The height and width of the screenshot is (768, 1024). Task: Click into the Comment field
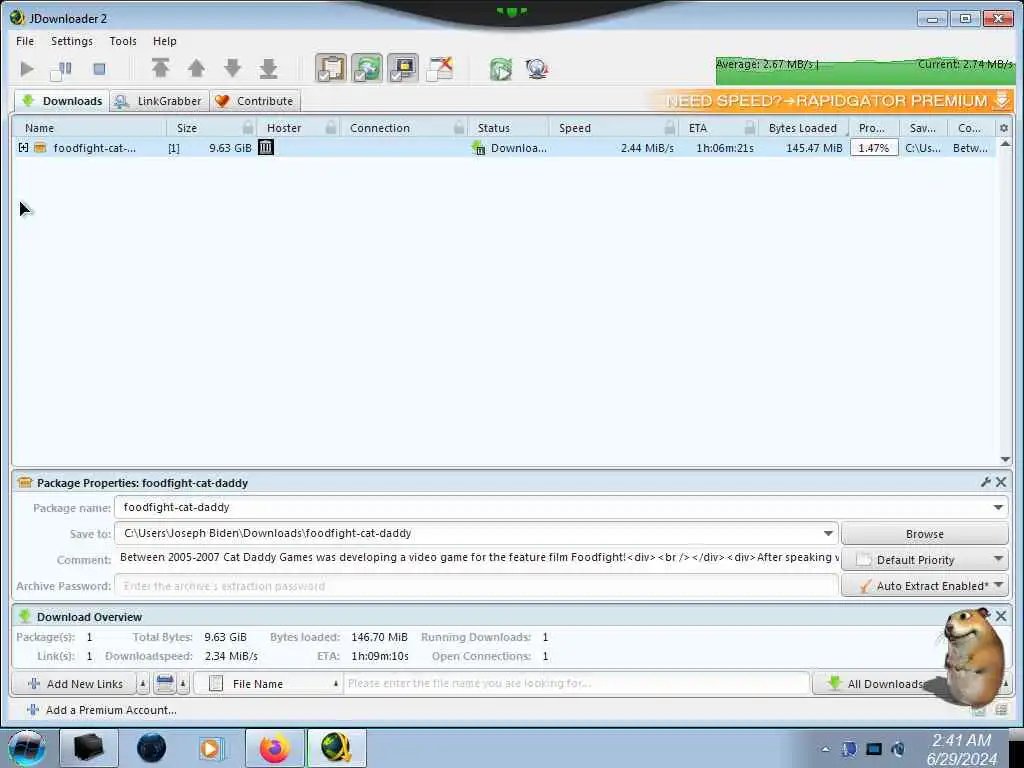coord(477,558)
